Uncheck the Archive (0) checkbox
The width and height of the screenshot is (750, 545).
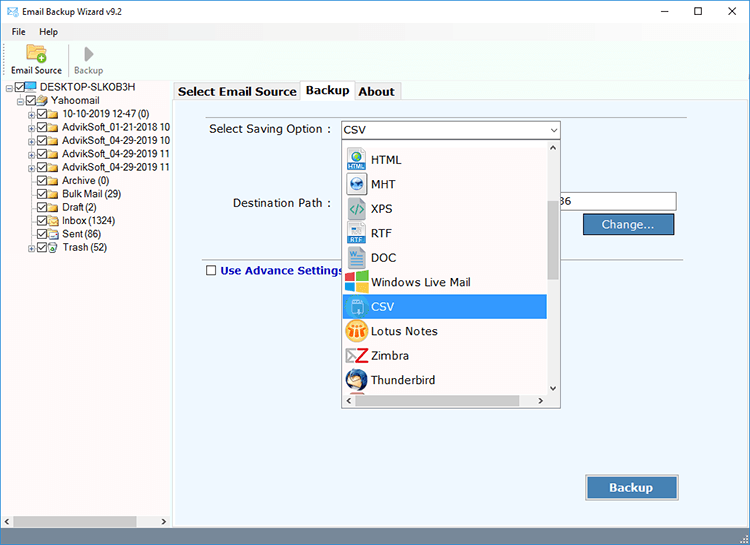tap(42, 180)
